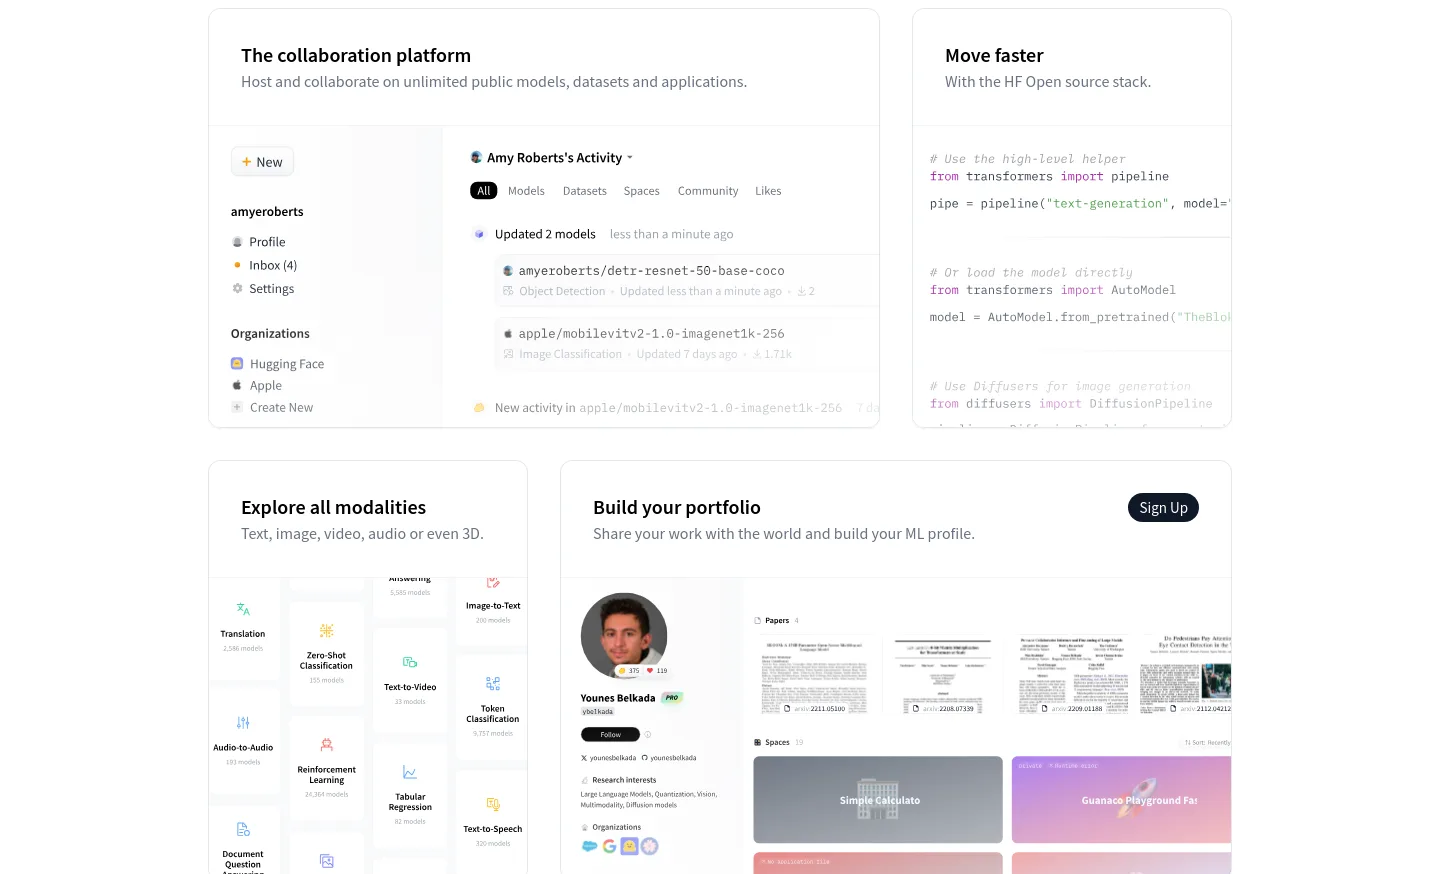The height and width of the screenshot is (874, 1440).
Task: Go to the Spaces activity tab
Action: coord(642,191)
